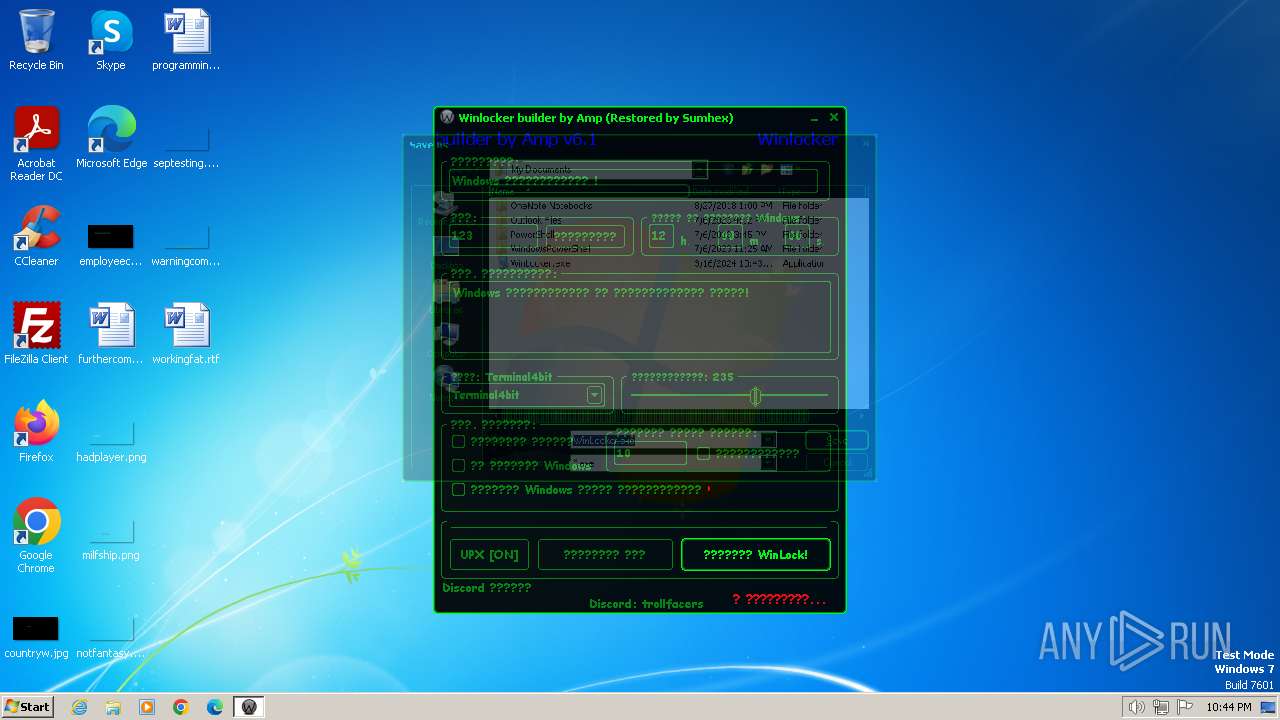Click the transparency slider handle at 235
Image resolution: width=1280 pixels, height=720 pixels.
[x=755, y=396]
